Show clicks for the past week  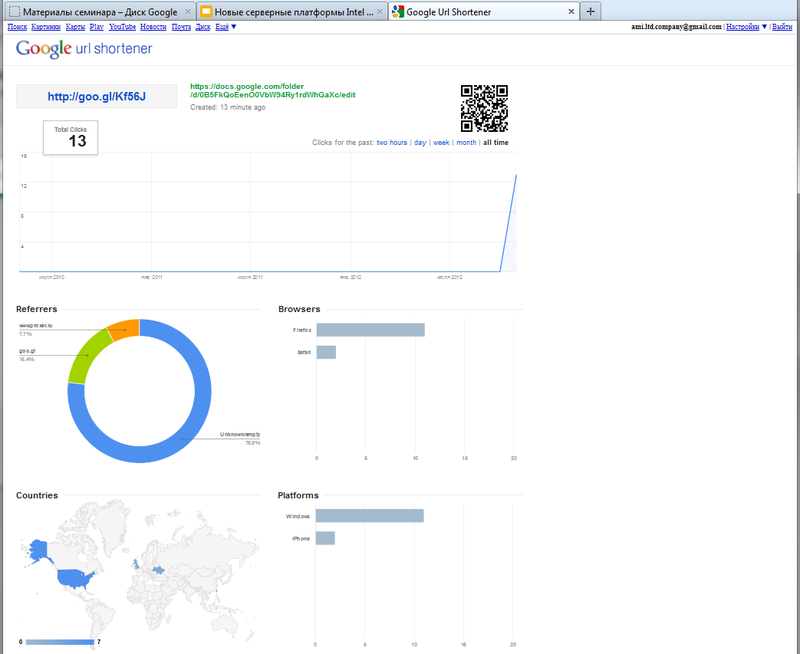pos(441,142)
